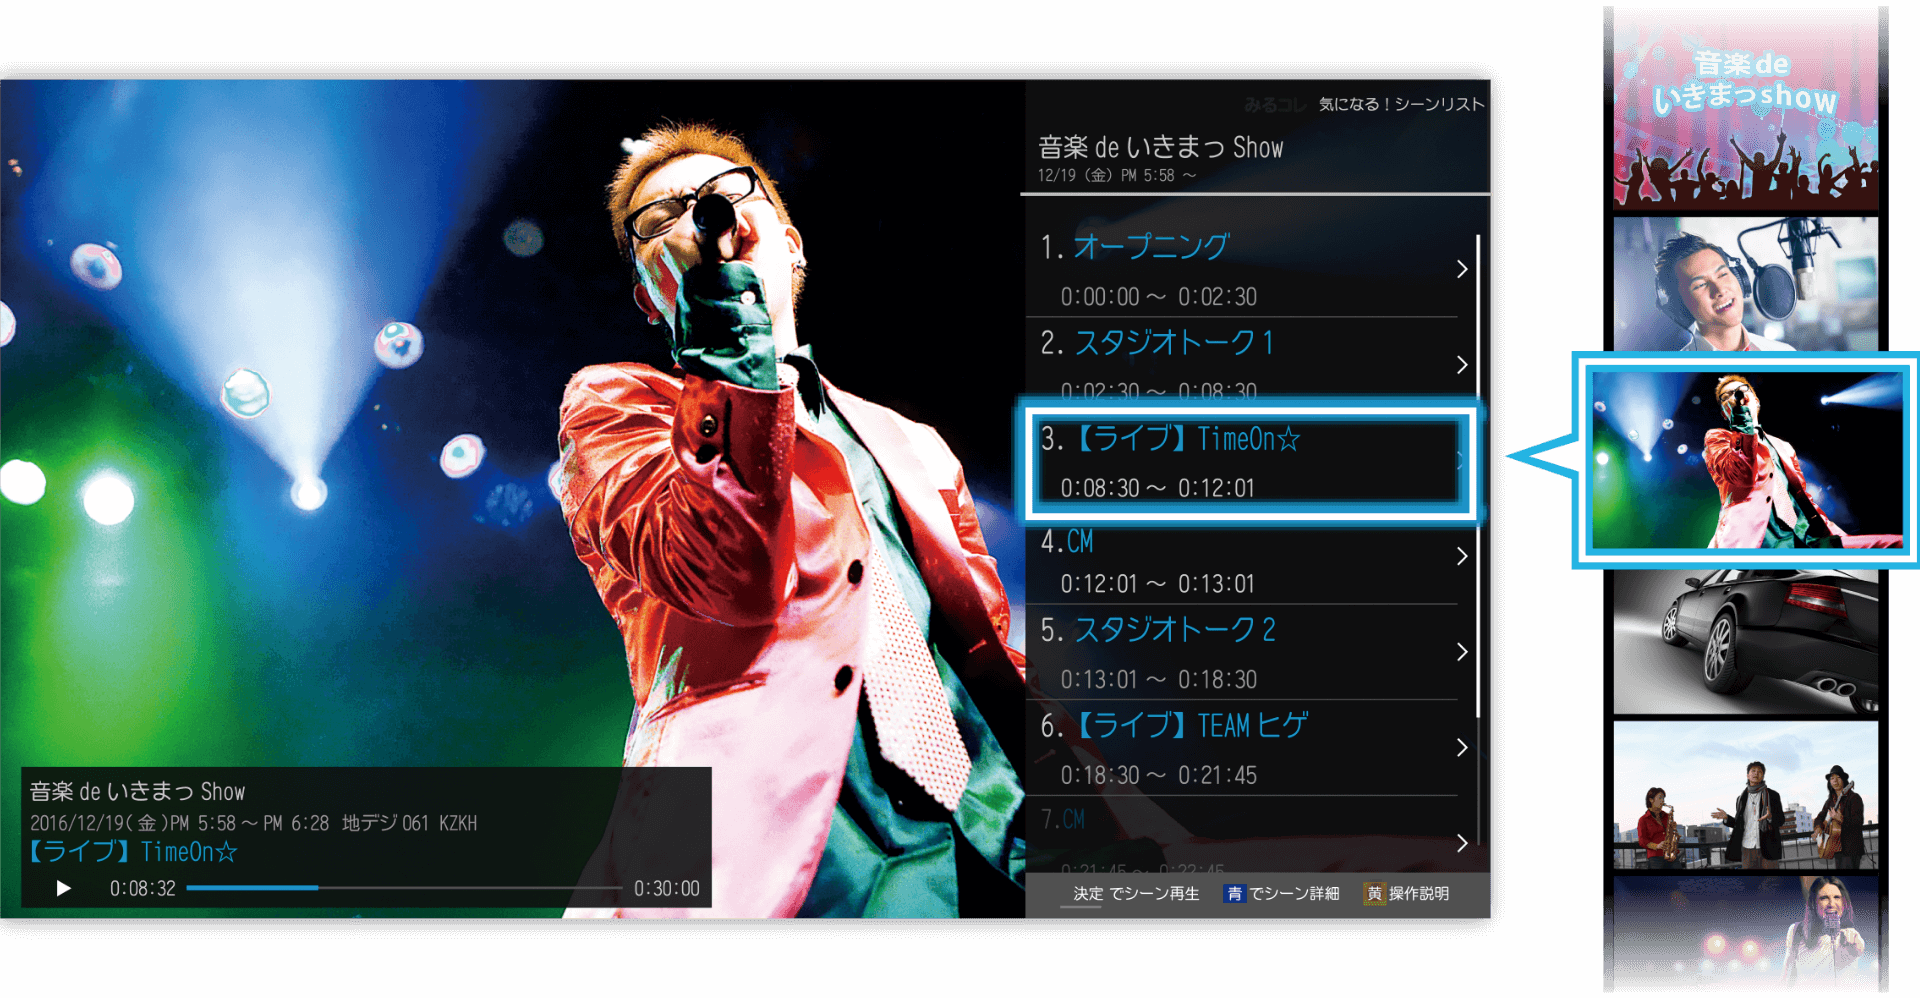
Task: Expand scene 6 【ライブ】TEAM ヒゲ chevron
Action: click(x=1463, y=748)
